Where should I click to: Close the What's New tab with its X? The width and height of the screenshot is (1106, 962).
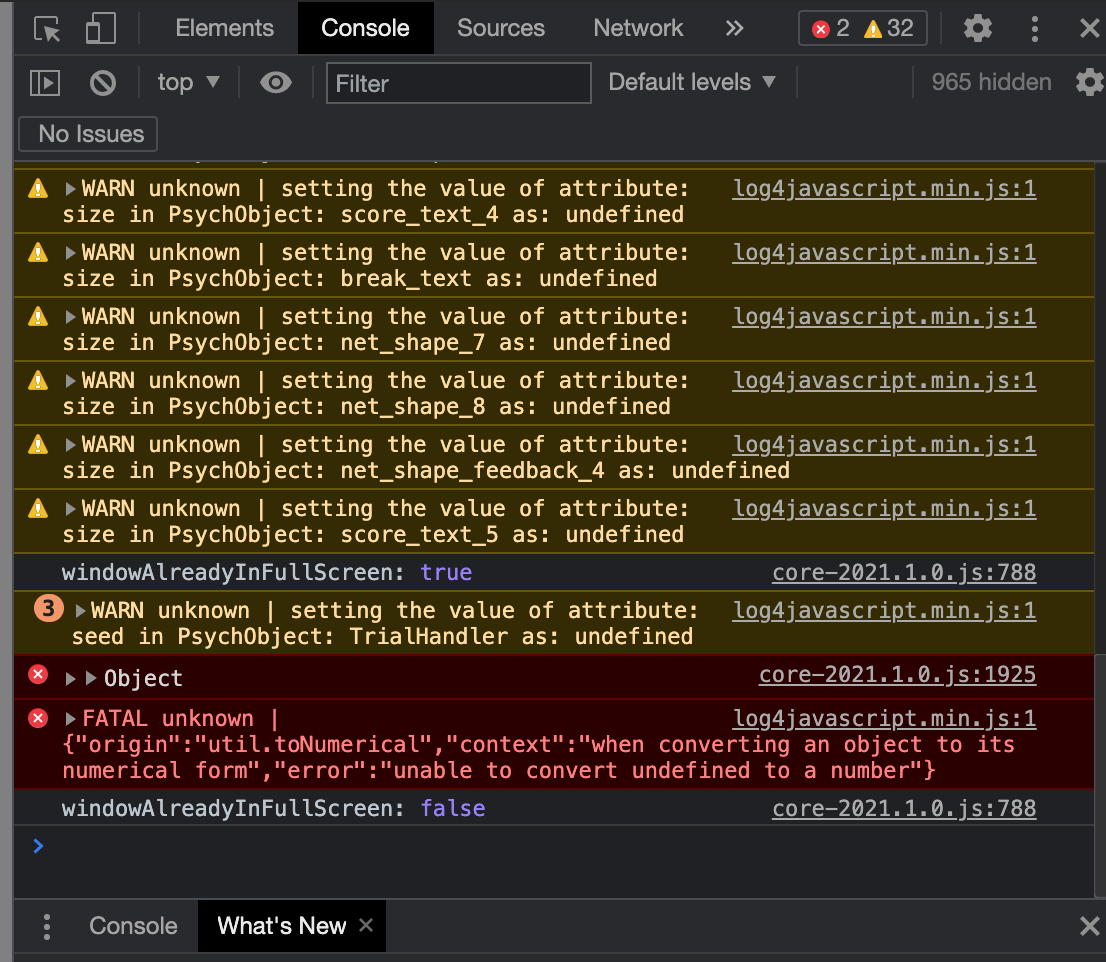point(365,925)
